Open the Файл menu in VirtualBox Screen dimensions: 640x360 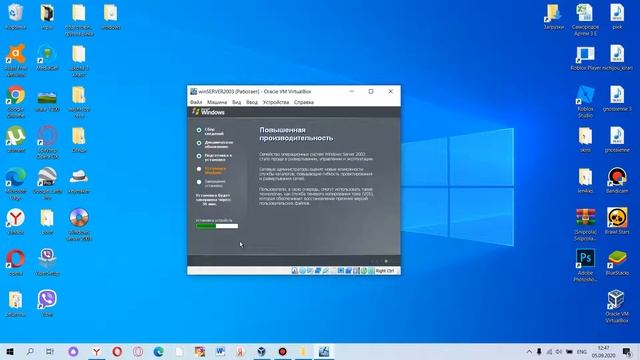(196, 102)
